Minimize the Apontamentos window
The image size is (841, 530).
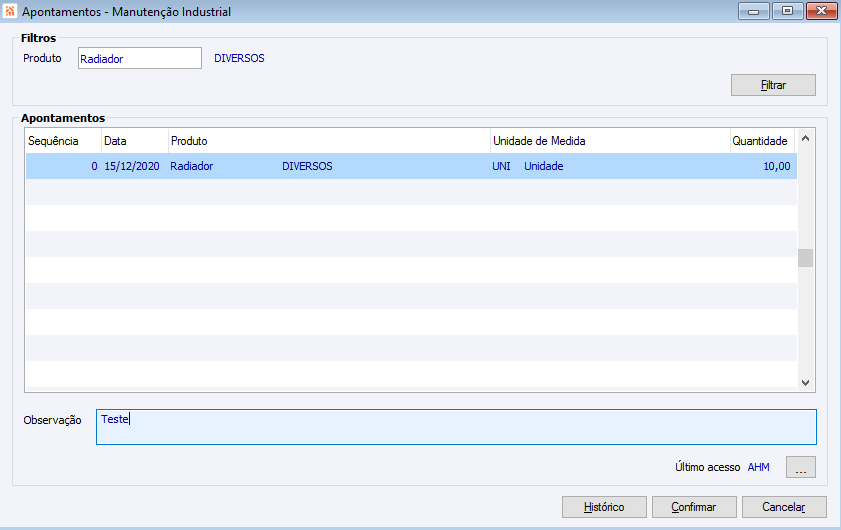[754, 11]
